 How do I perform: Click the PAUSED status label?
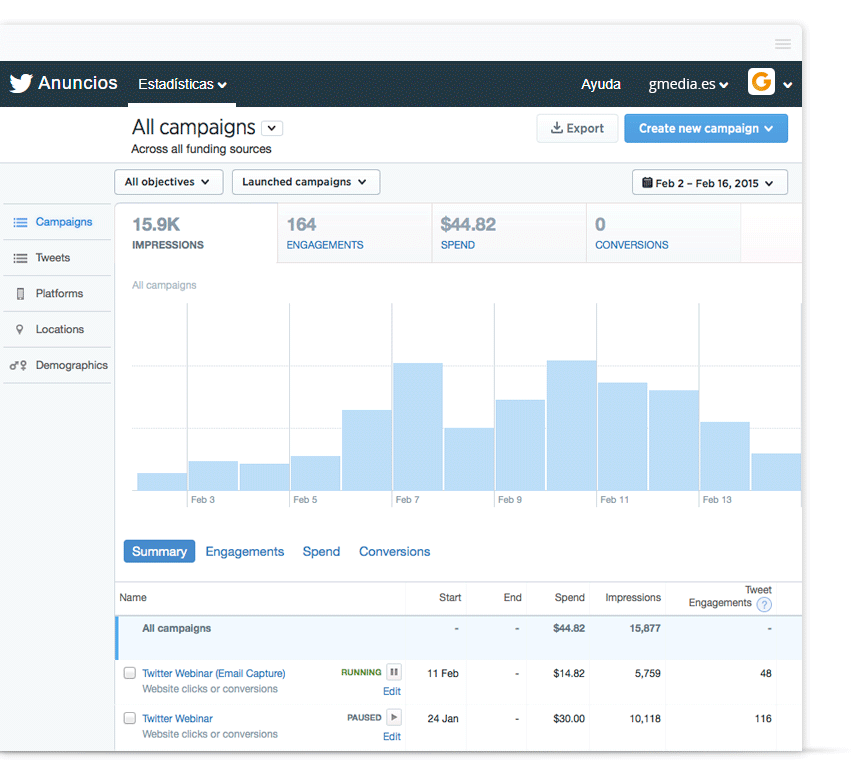(x=364, y=718)
